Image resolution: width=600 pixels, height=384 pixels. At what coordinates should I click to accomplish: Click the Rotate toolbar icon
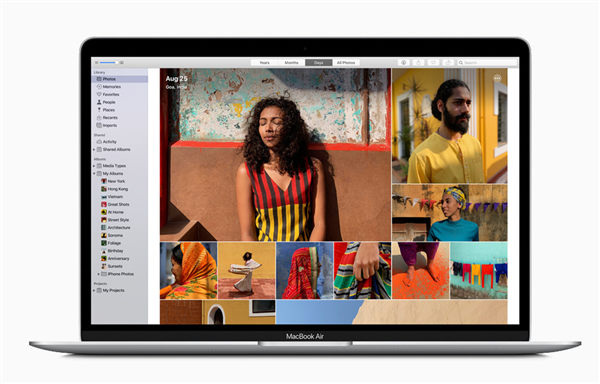pyautogui.click(x=448, y=63)
